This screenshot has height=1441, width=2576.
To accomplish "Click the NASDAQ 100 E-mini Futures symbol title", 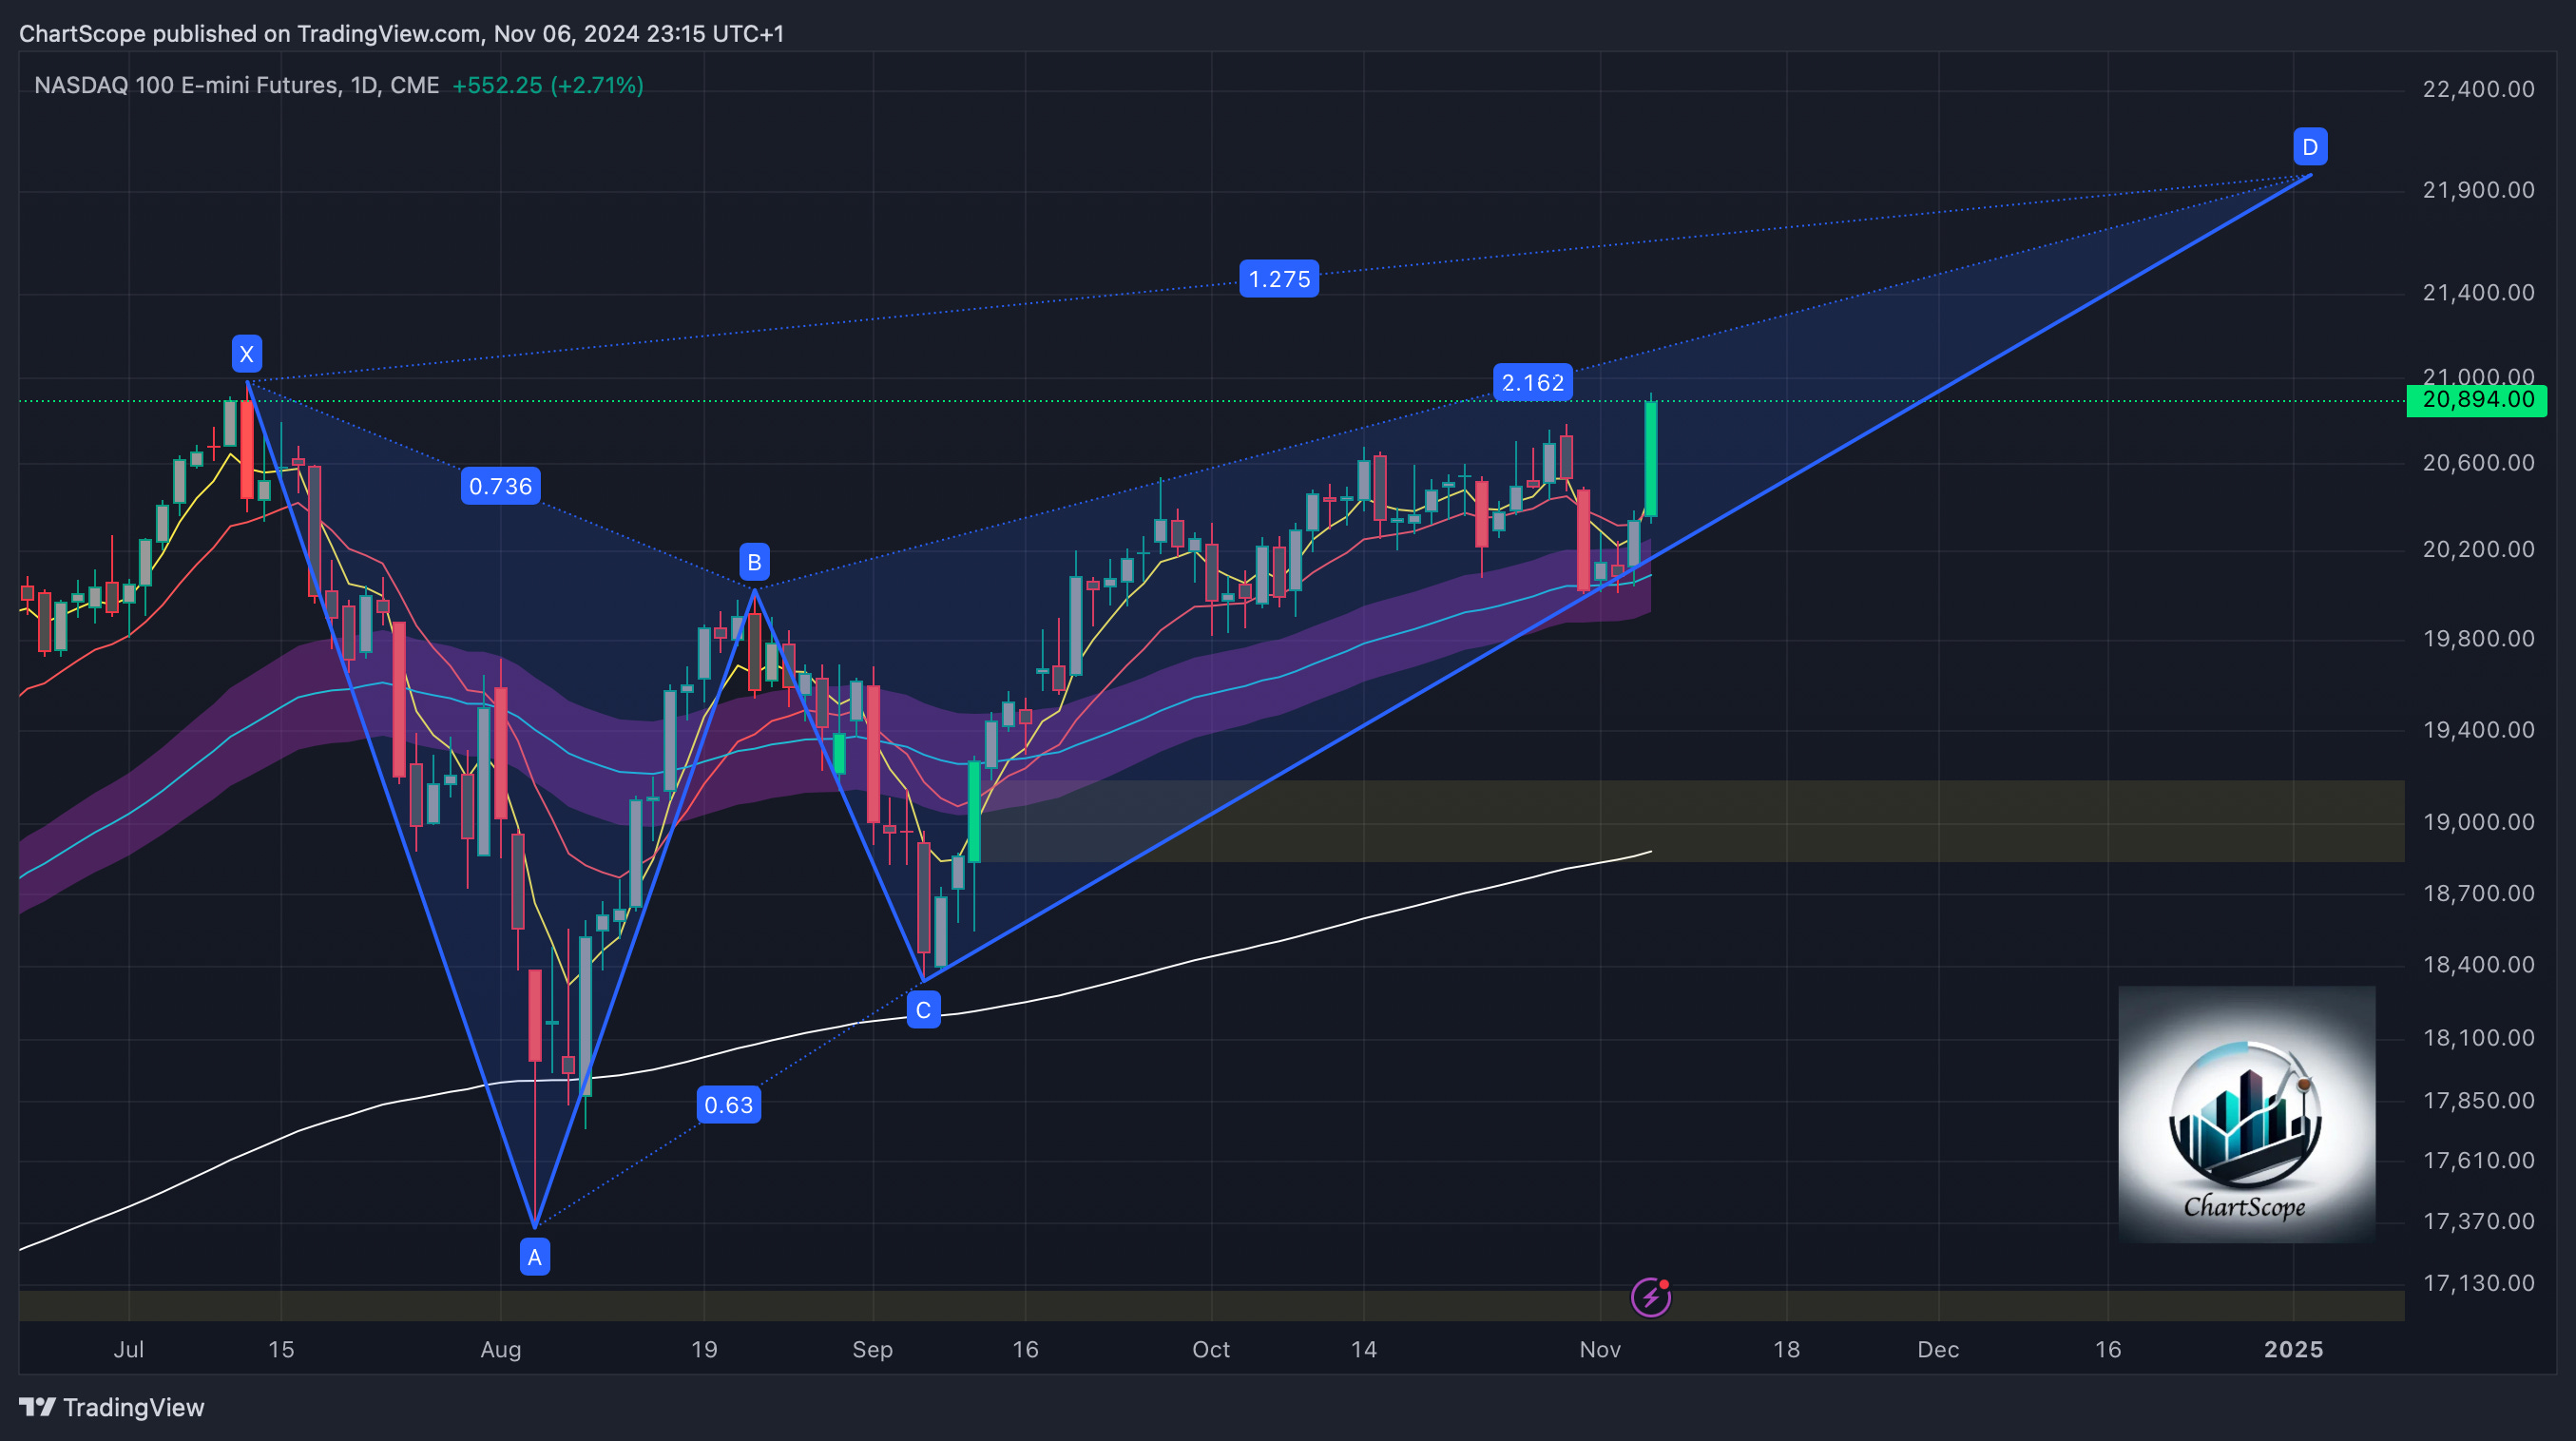I will 236,85.
